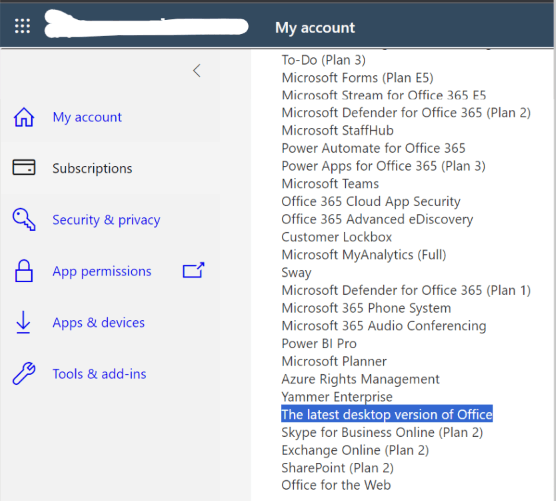The image size is (556, 501).
Task: Click the padlock icon for App permissions
Action: pos(24,271)
